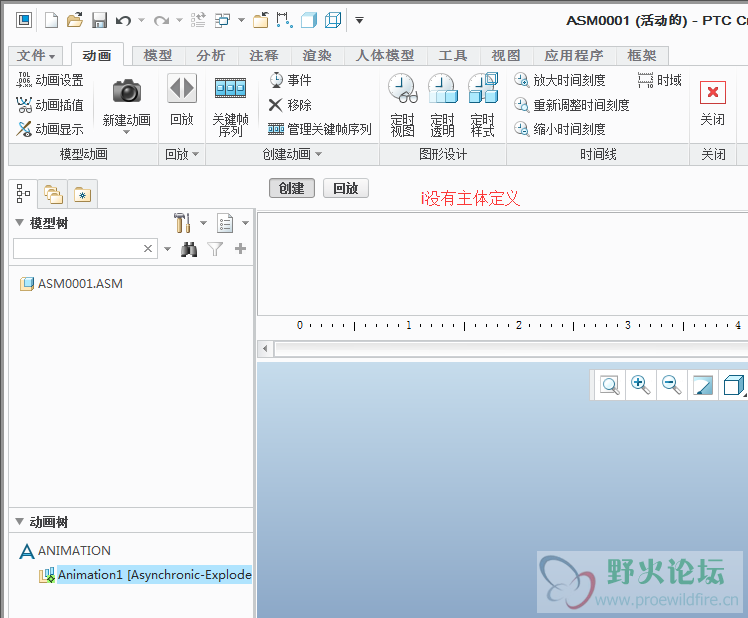The image size is (748, 618).
Task: Click the Playback (回放) button above timeline
Action: tap(345, 188)
